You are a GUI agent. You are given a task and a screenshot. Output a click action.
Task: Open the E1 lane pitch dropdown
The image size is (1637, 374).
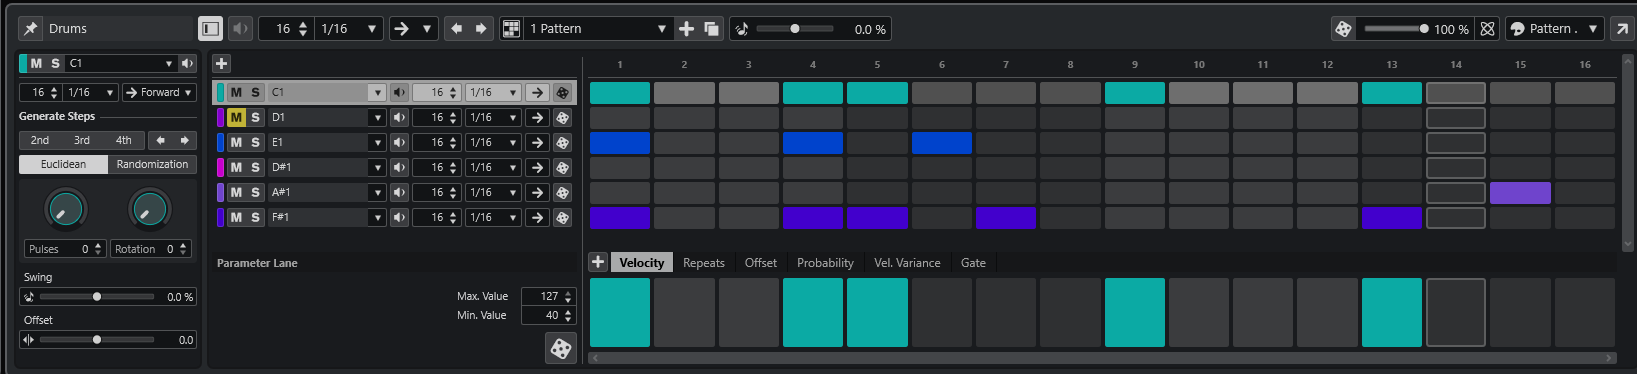(x=377, y=142)
